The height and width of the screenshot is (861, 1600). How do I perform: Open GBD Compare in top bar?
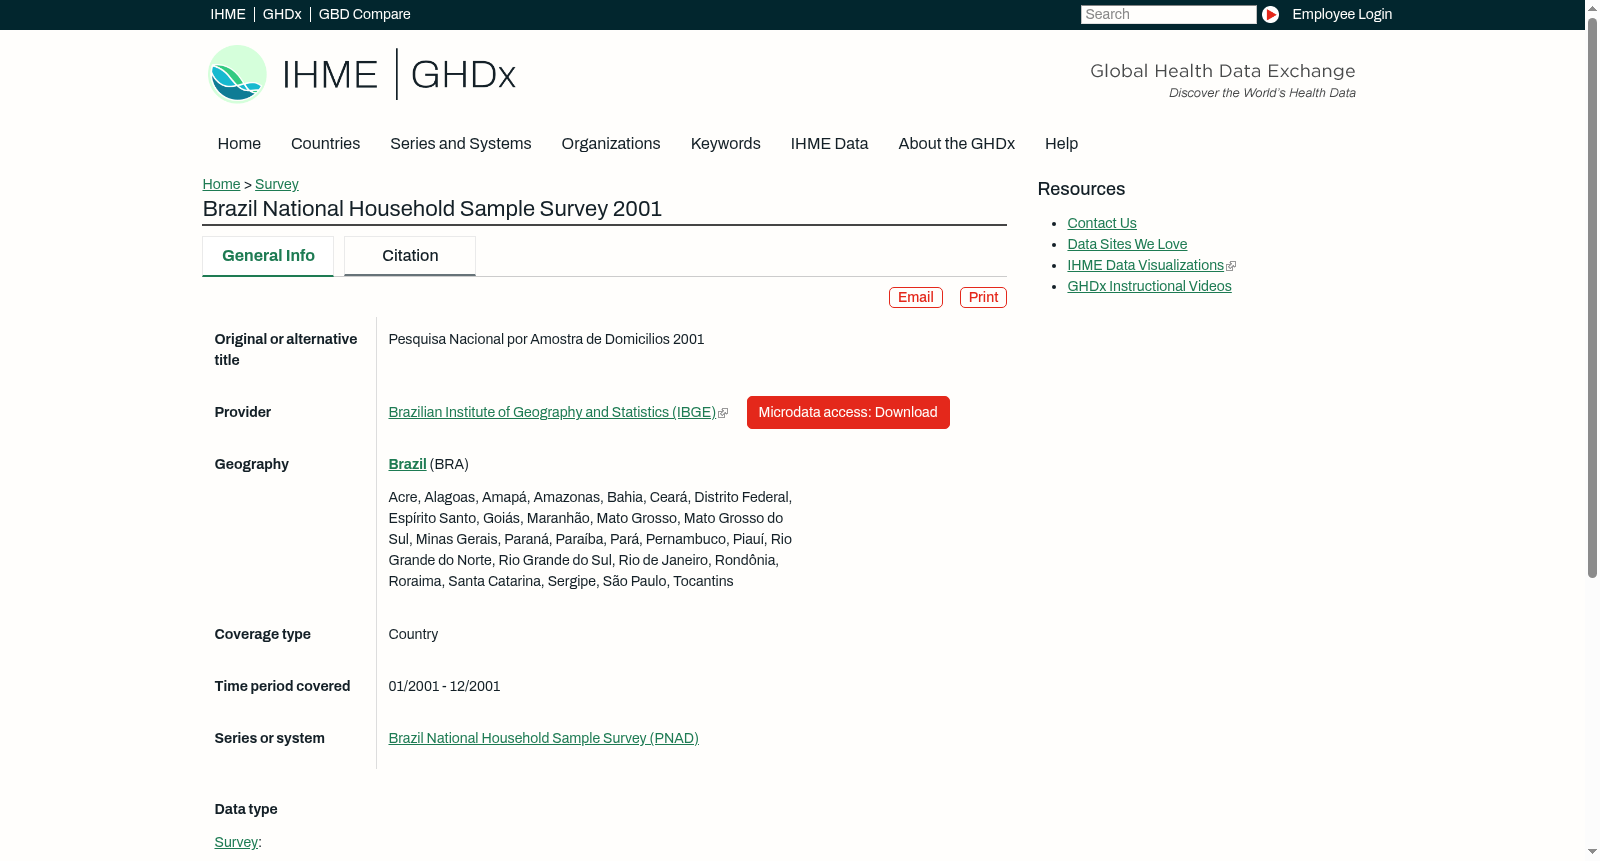tap(365, 14)
